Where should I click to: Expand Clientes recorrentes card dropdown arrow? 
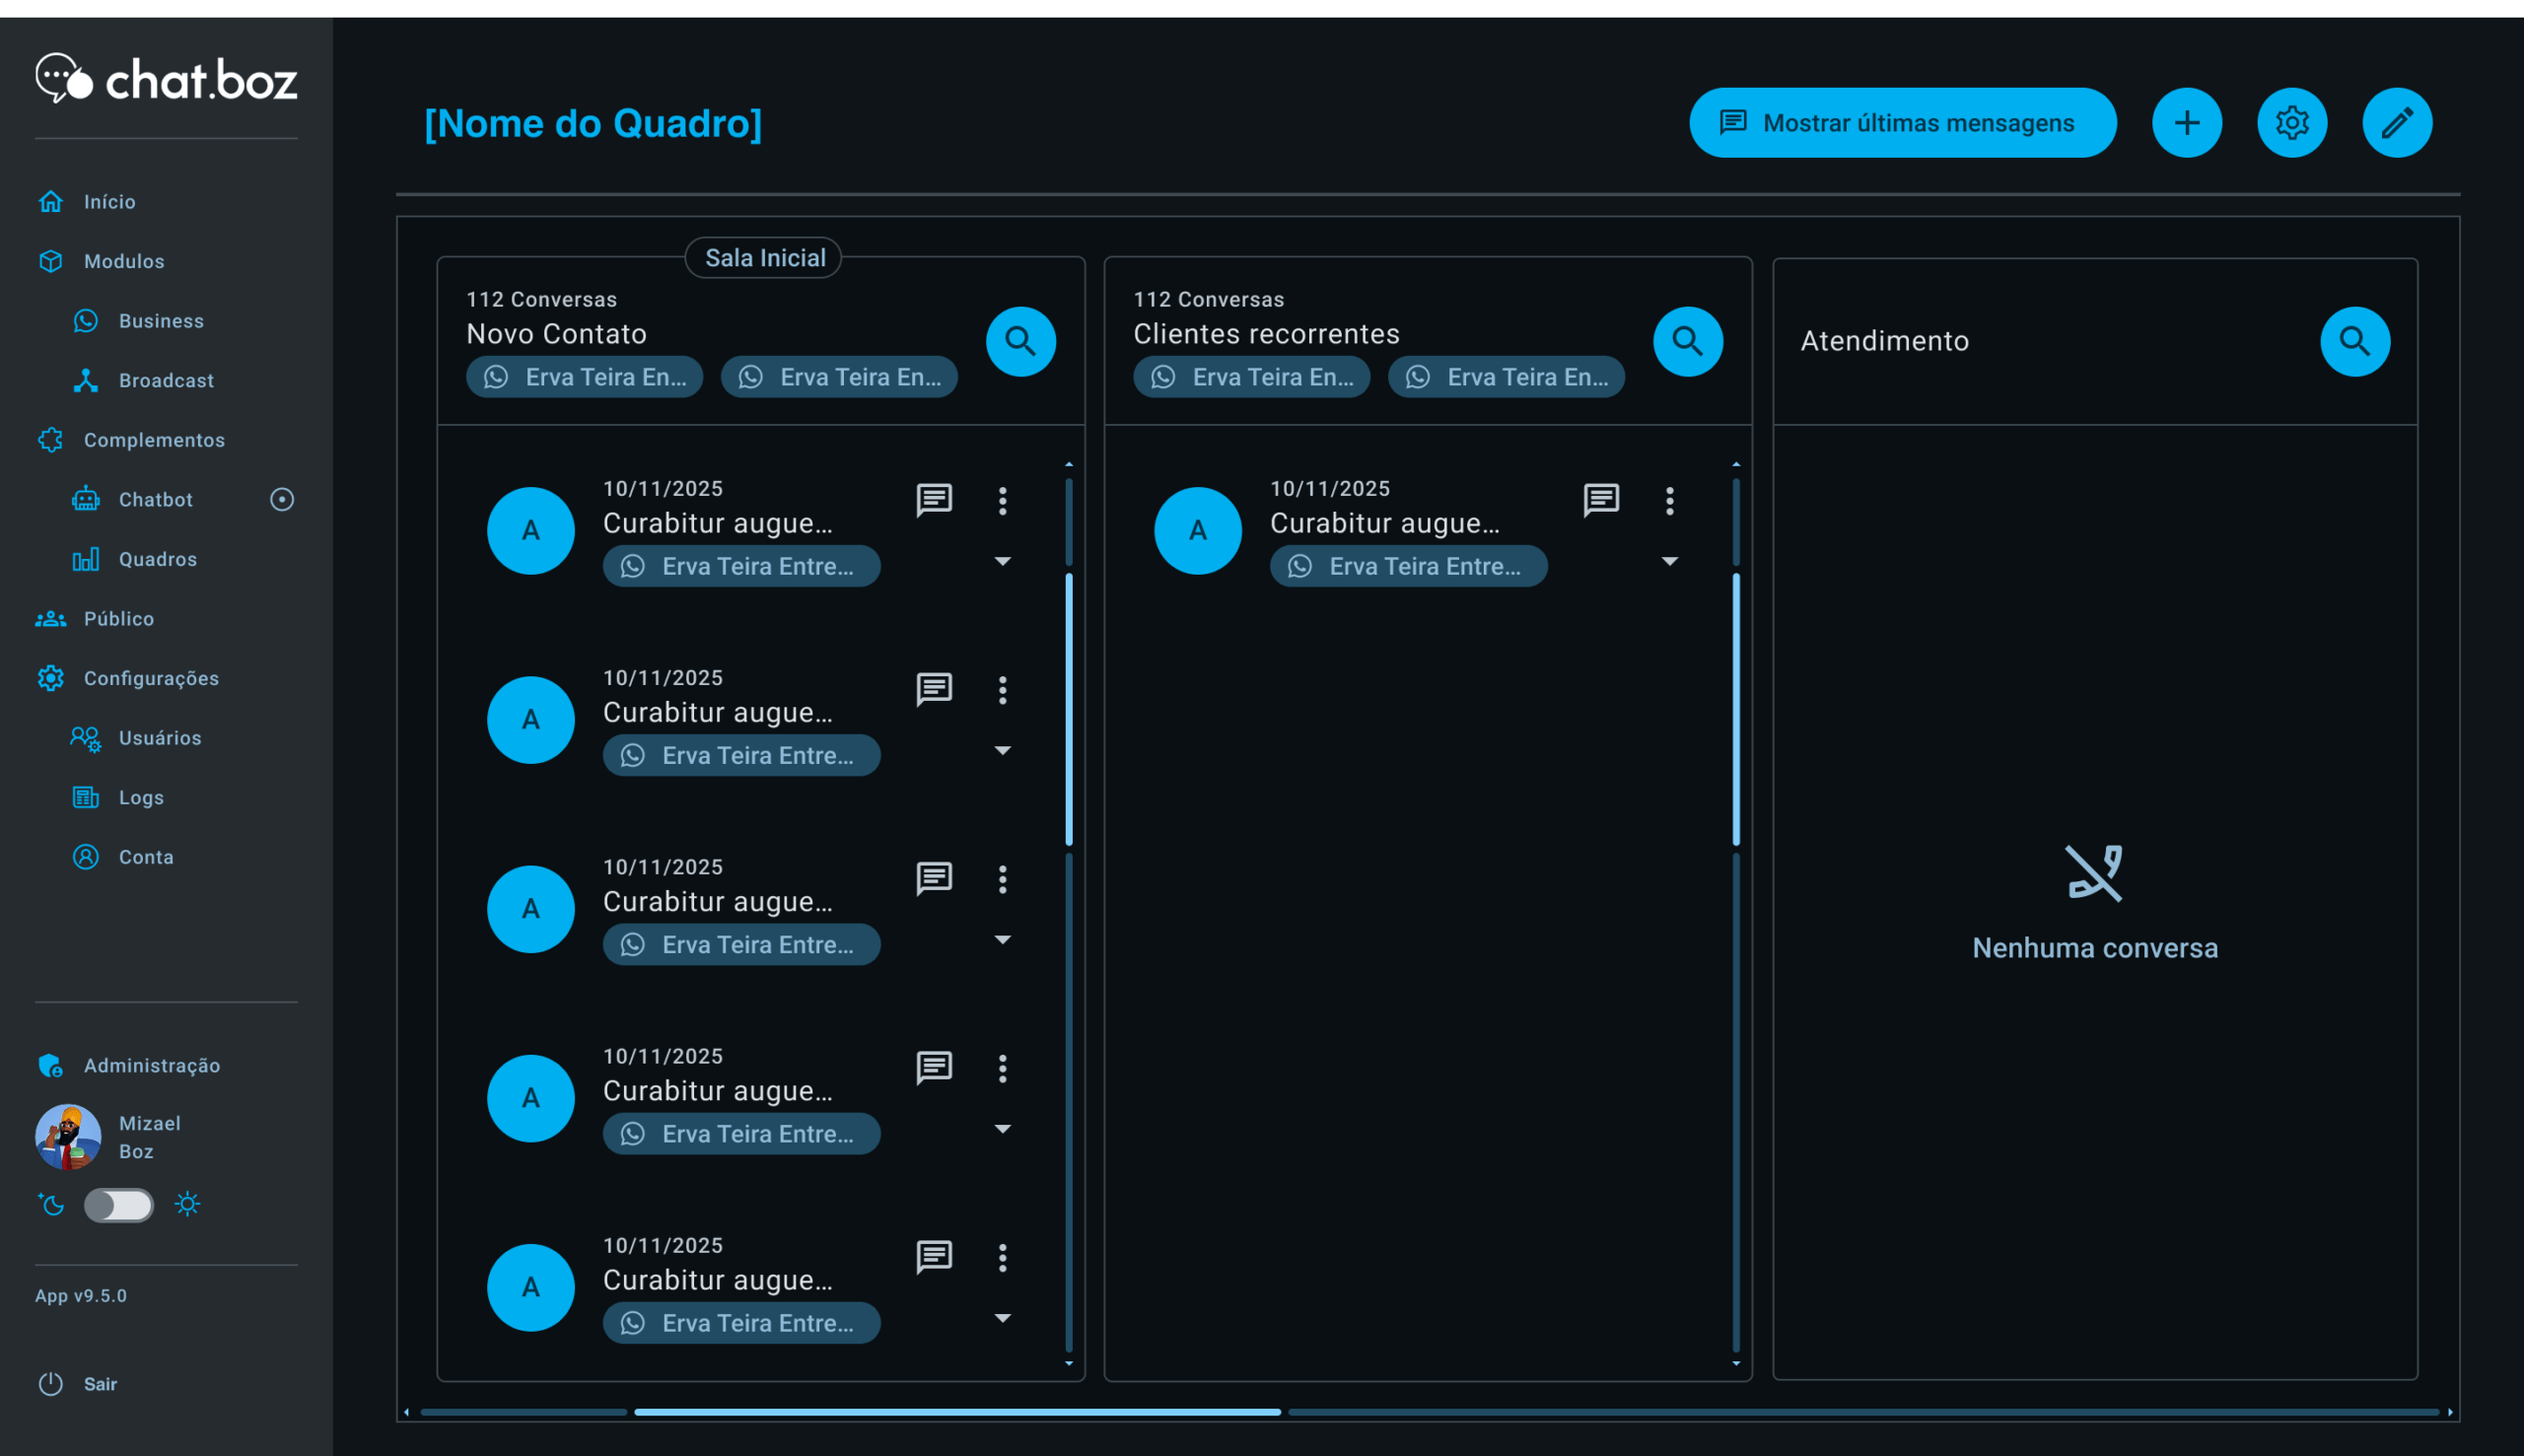coord(1669,561)
